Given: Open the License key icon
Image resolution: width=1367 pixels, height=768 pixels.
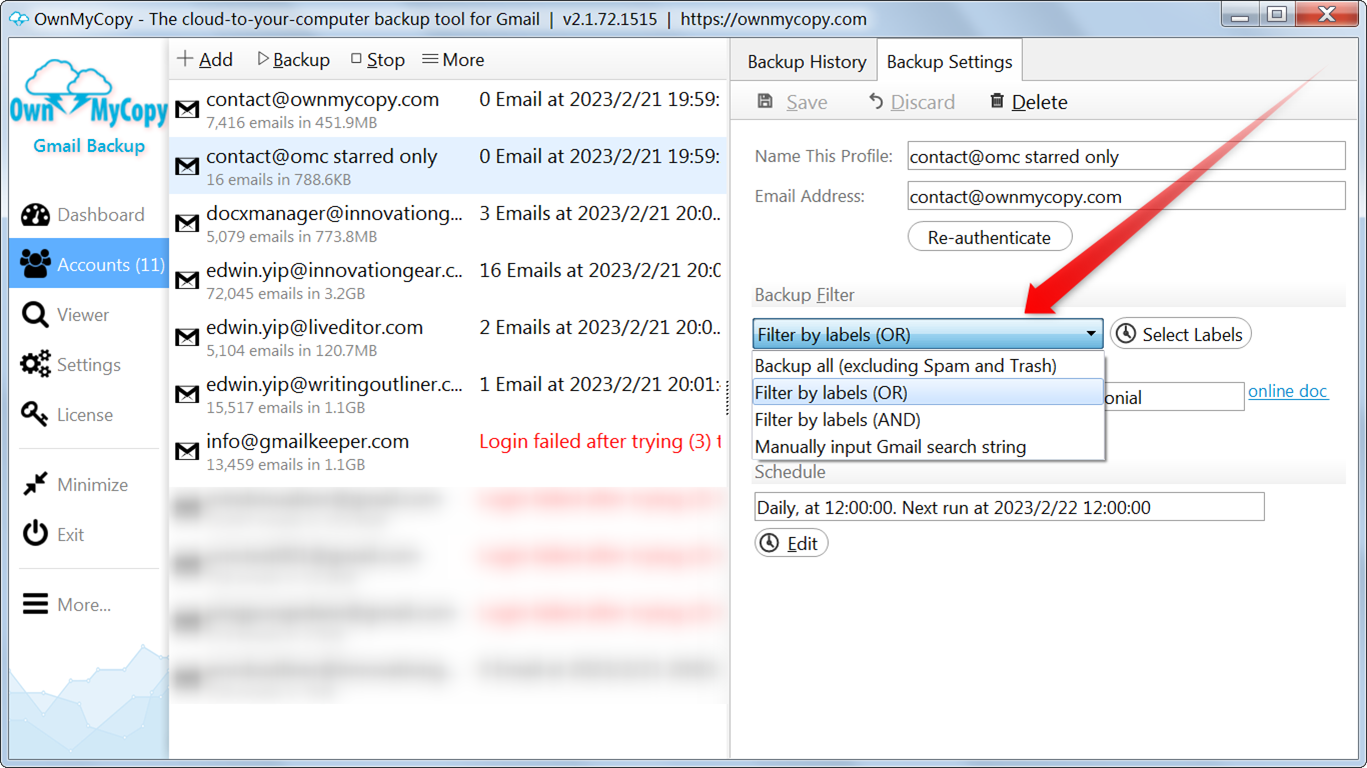Looking at the screenshot, I should [x=35, y=414].
